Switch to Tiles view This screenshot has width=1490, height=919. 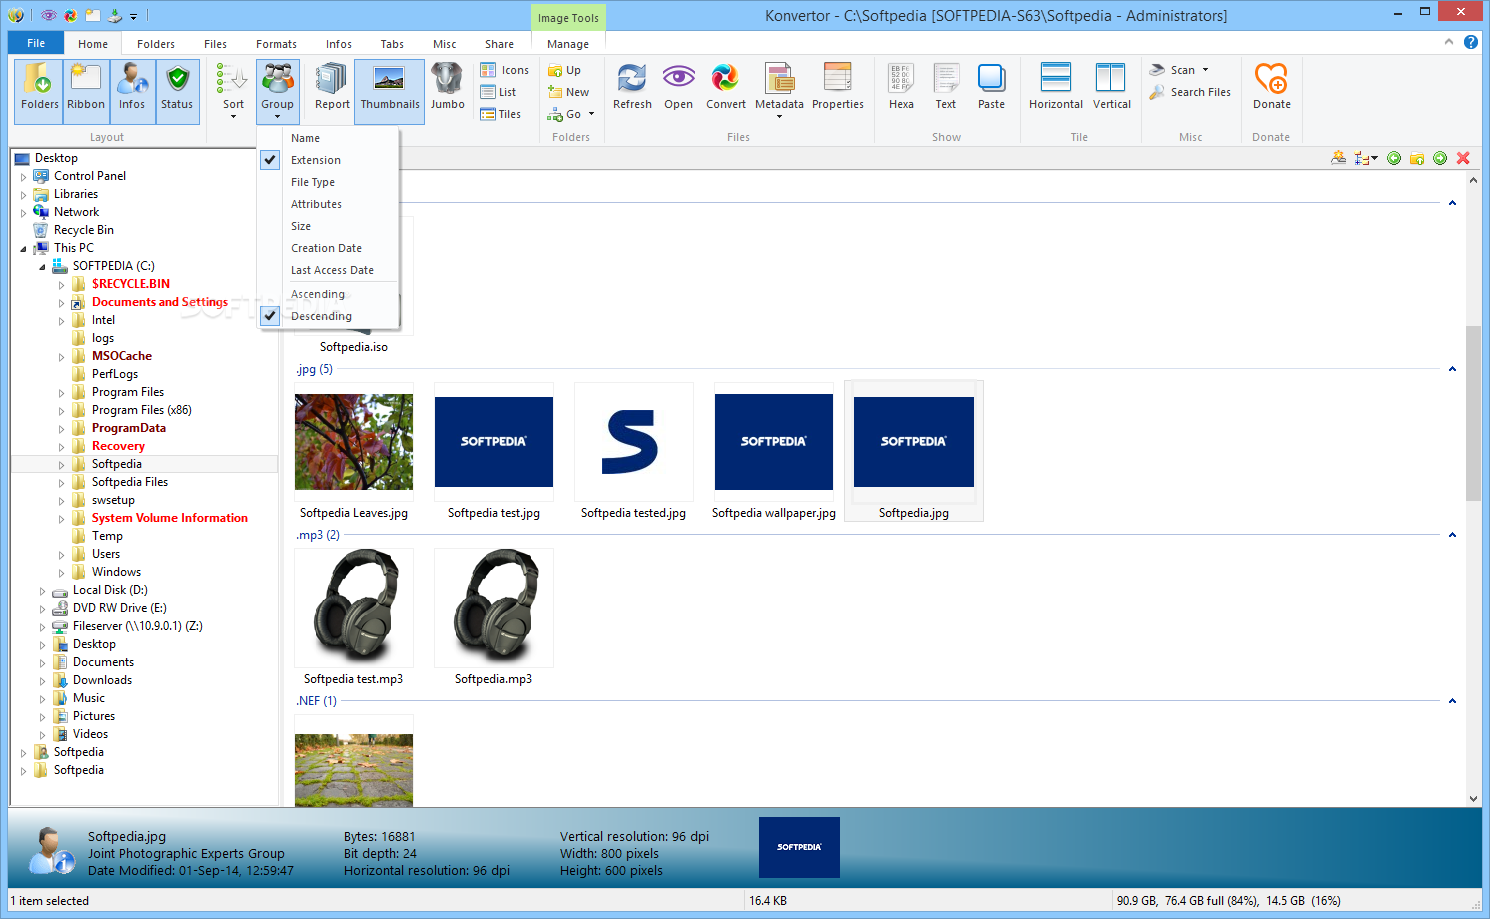click(501, 114)
